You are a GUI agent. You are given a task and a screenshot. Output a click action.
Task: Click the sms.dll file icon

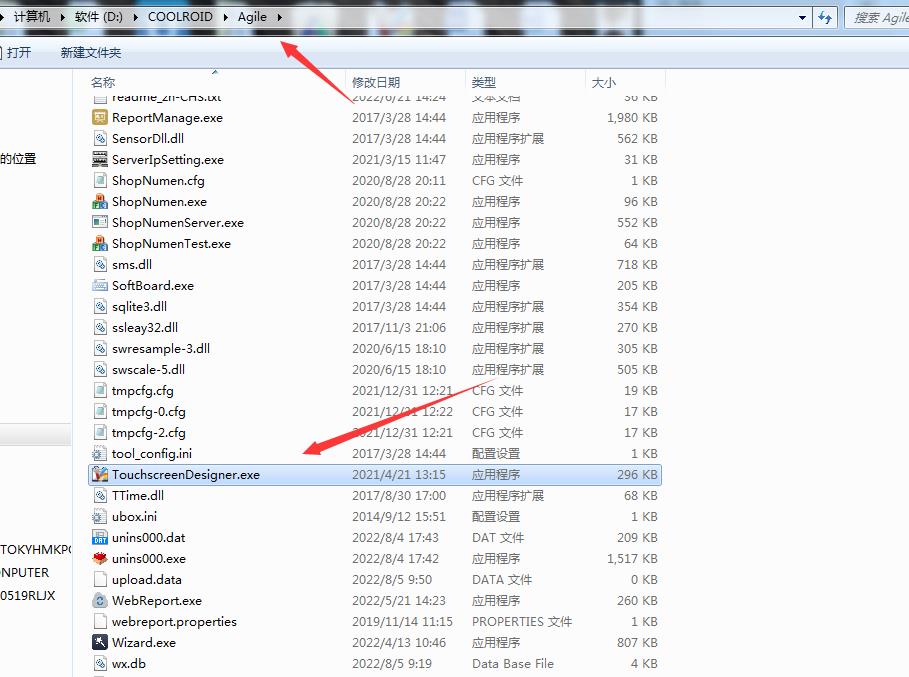click(x=100, y=264)
